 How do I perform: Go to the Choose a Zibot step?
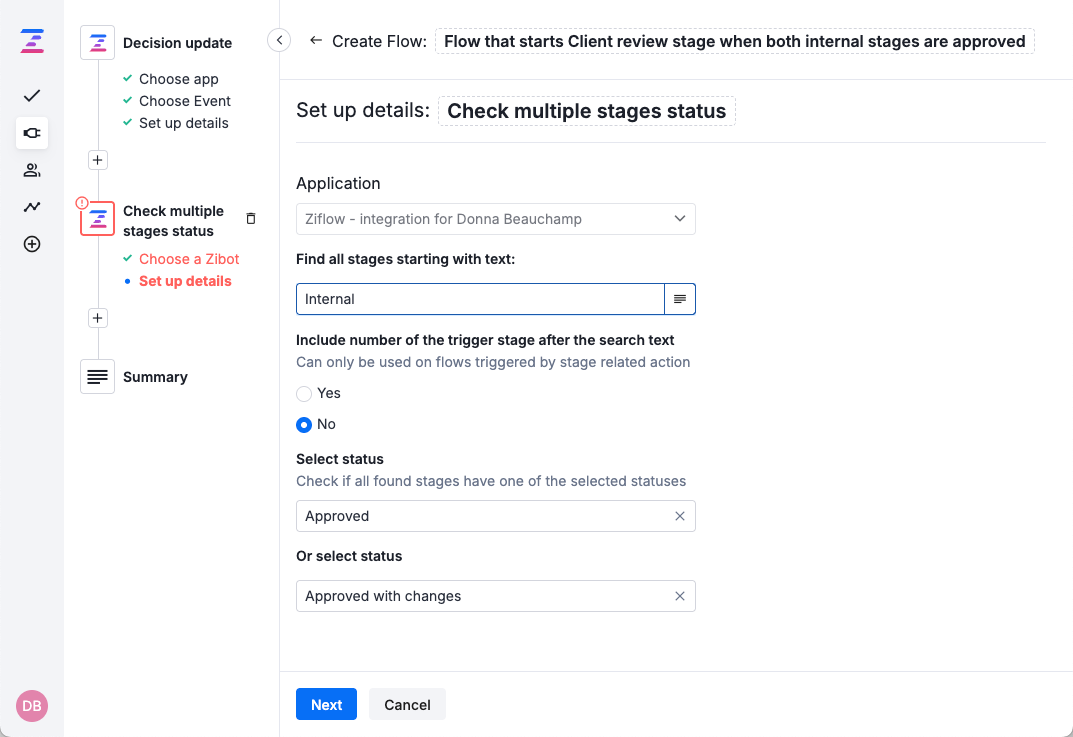(189, 259)
